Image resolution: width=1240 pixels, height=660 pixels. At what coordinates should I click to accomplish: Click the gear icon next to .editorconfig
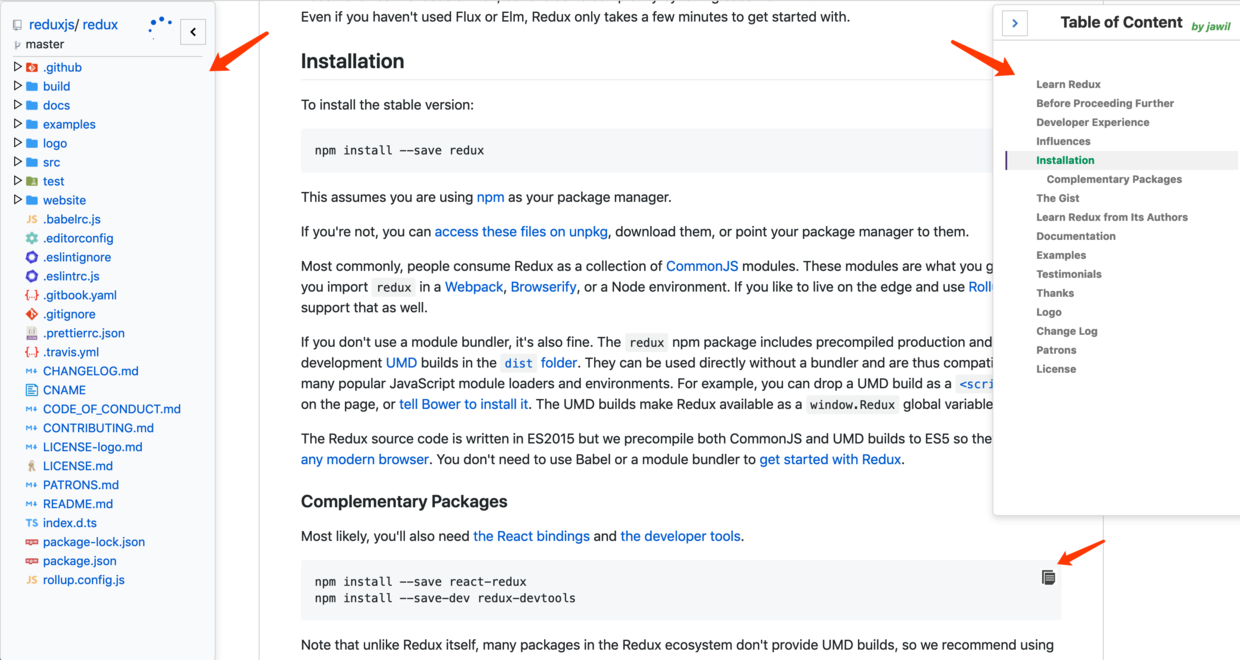coord(32,238)
